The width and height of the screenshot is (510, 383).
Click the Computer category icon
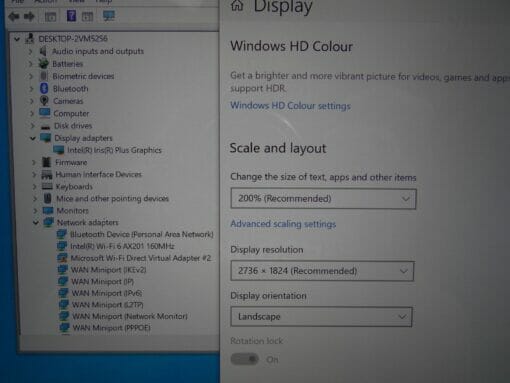(45, 113)
